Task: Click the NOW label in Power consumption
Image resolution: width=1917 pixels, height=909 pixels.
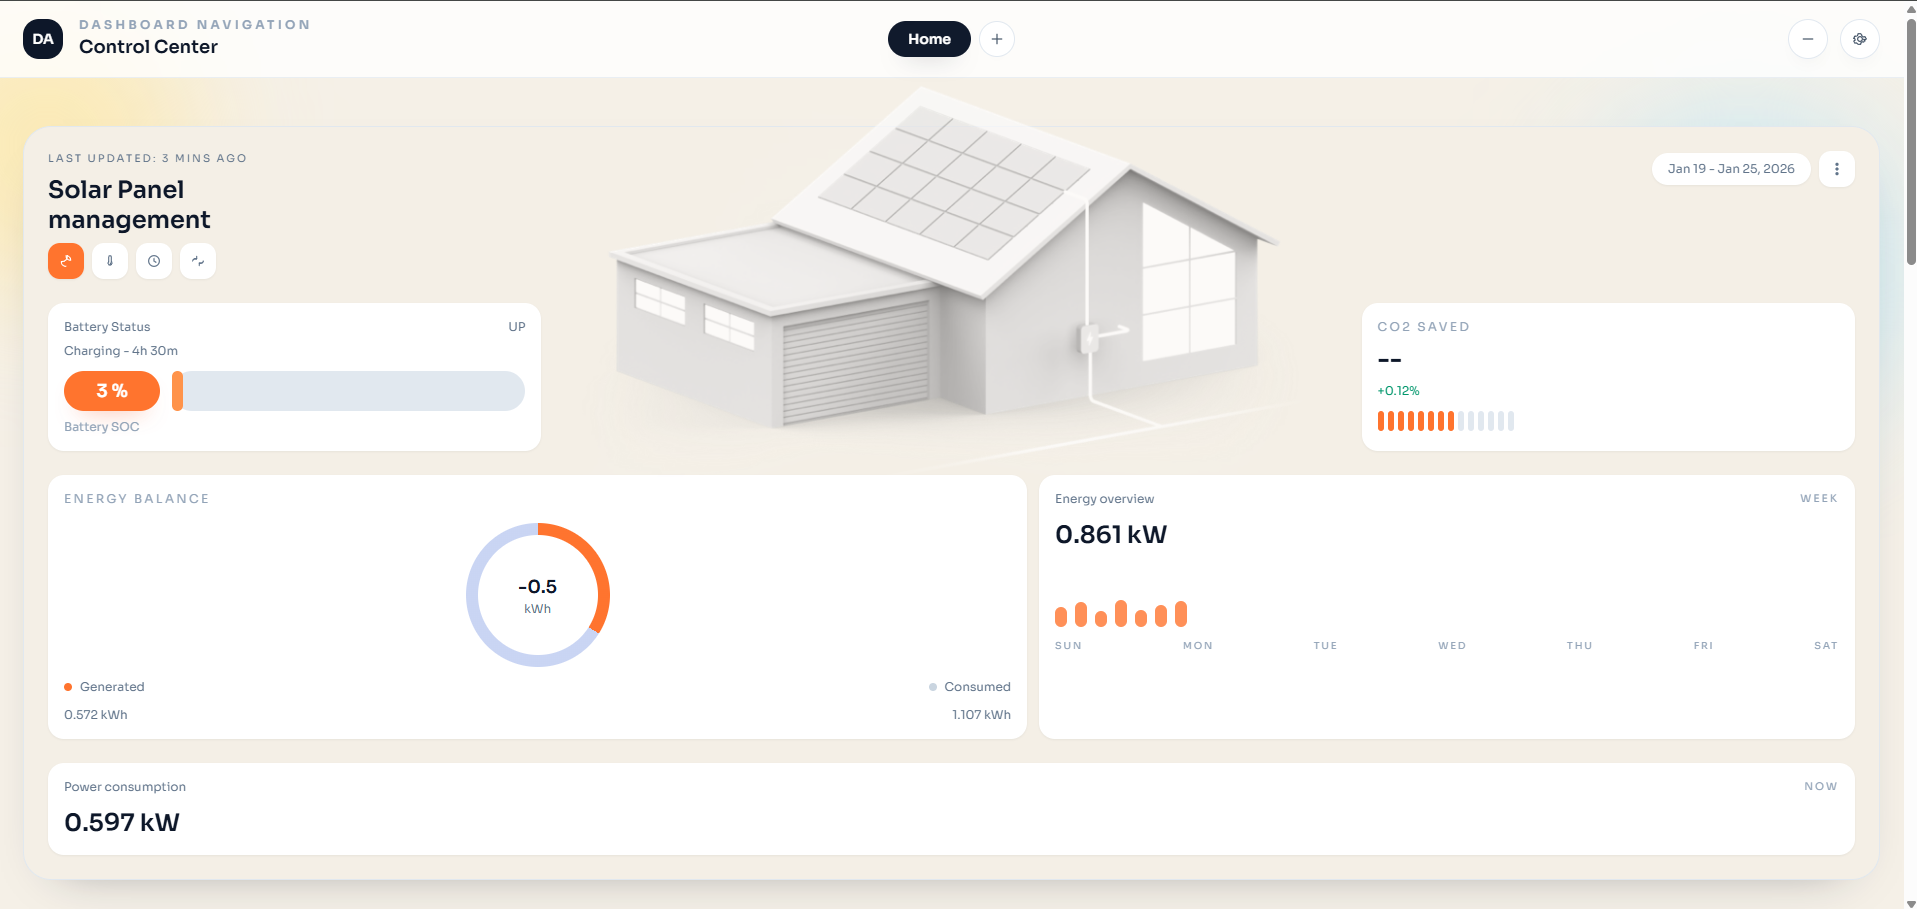Action: point(1821,786)
